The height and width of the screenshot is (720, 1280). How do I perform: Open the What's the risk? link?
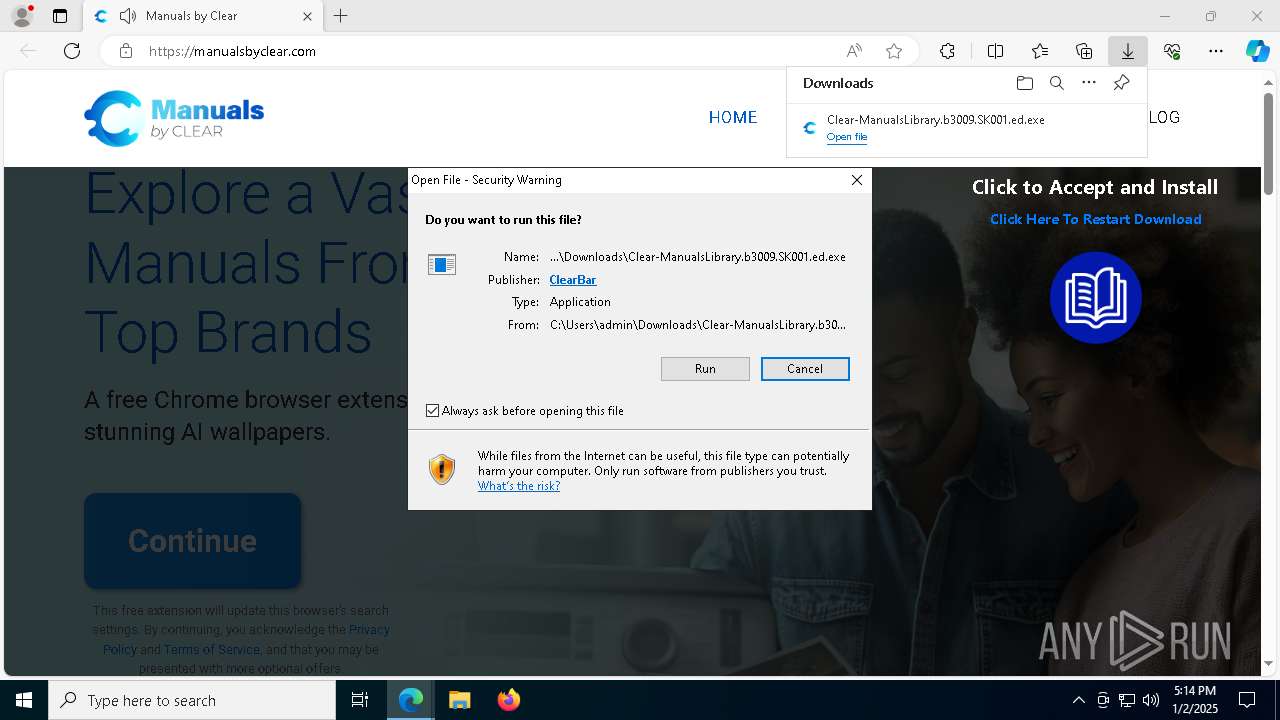(x=519, y=486)
